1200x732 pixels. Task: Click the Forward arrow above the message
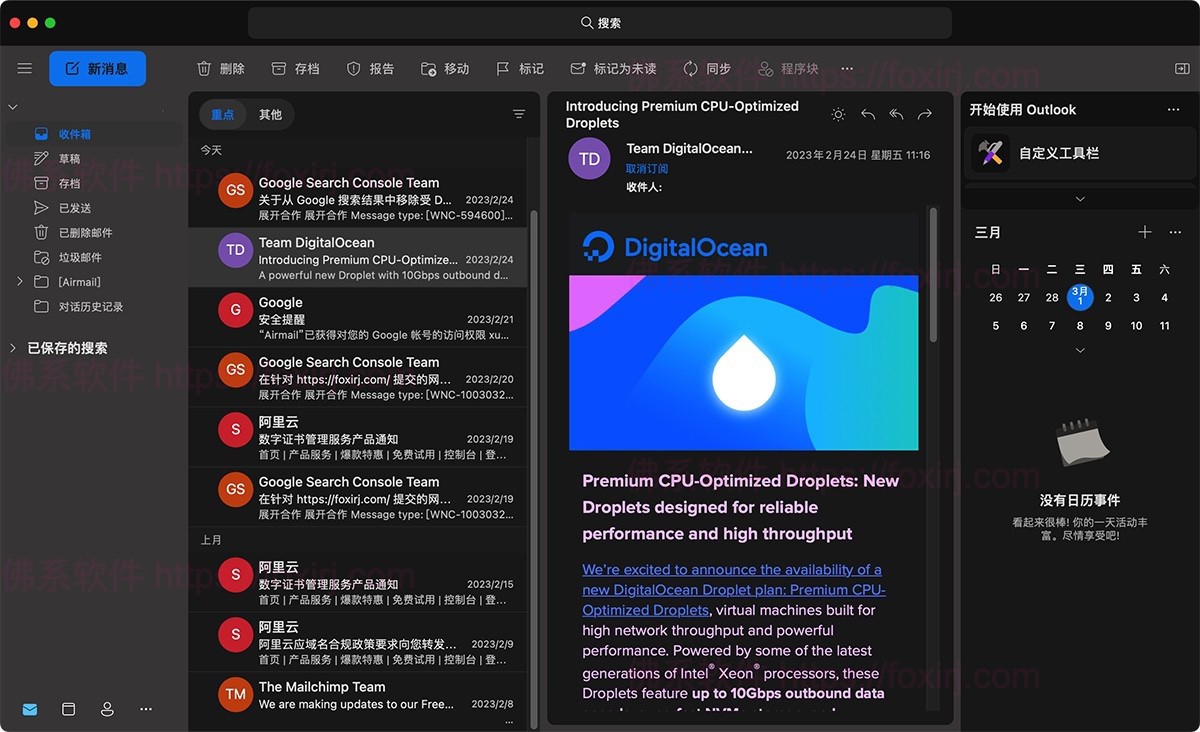(x=925, y=114)
